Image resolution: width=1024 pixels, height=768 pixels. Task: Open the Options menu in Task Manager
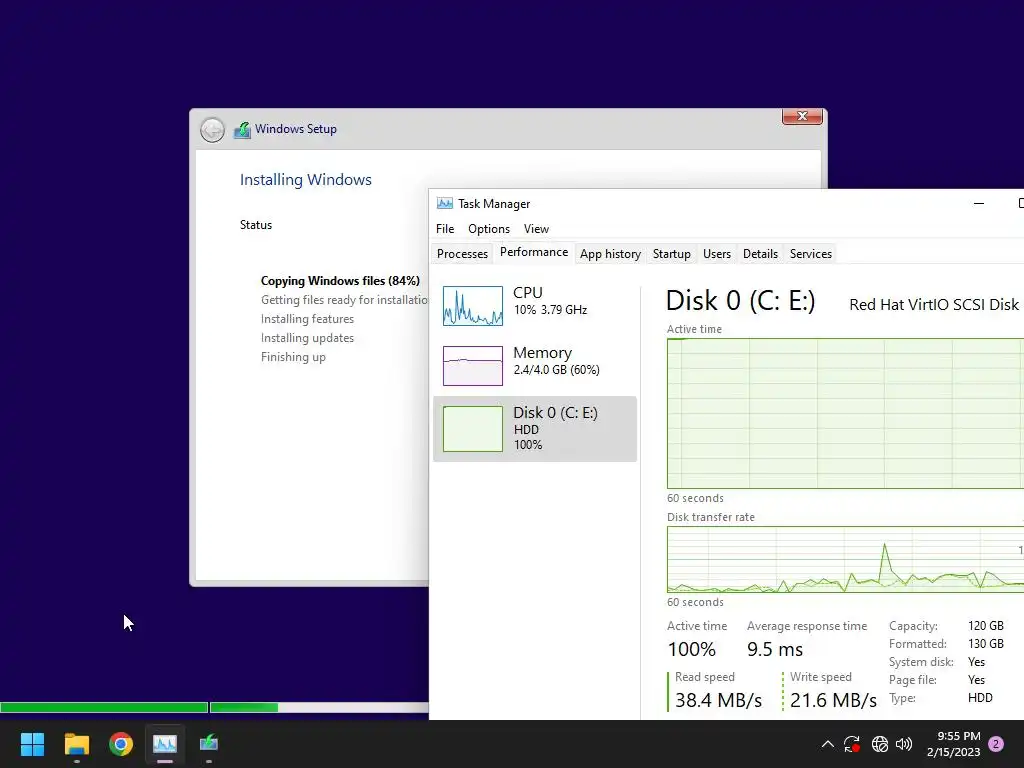coord(488,229)
